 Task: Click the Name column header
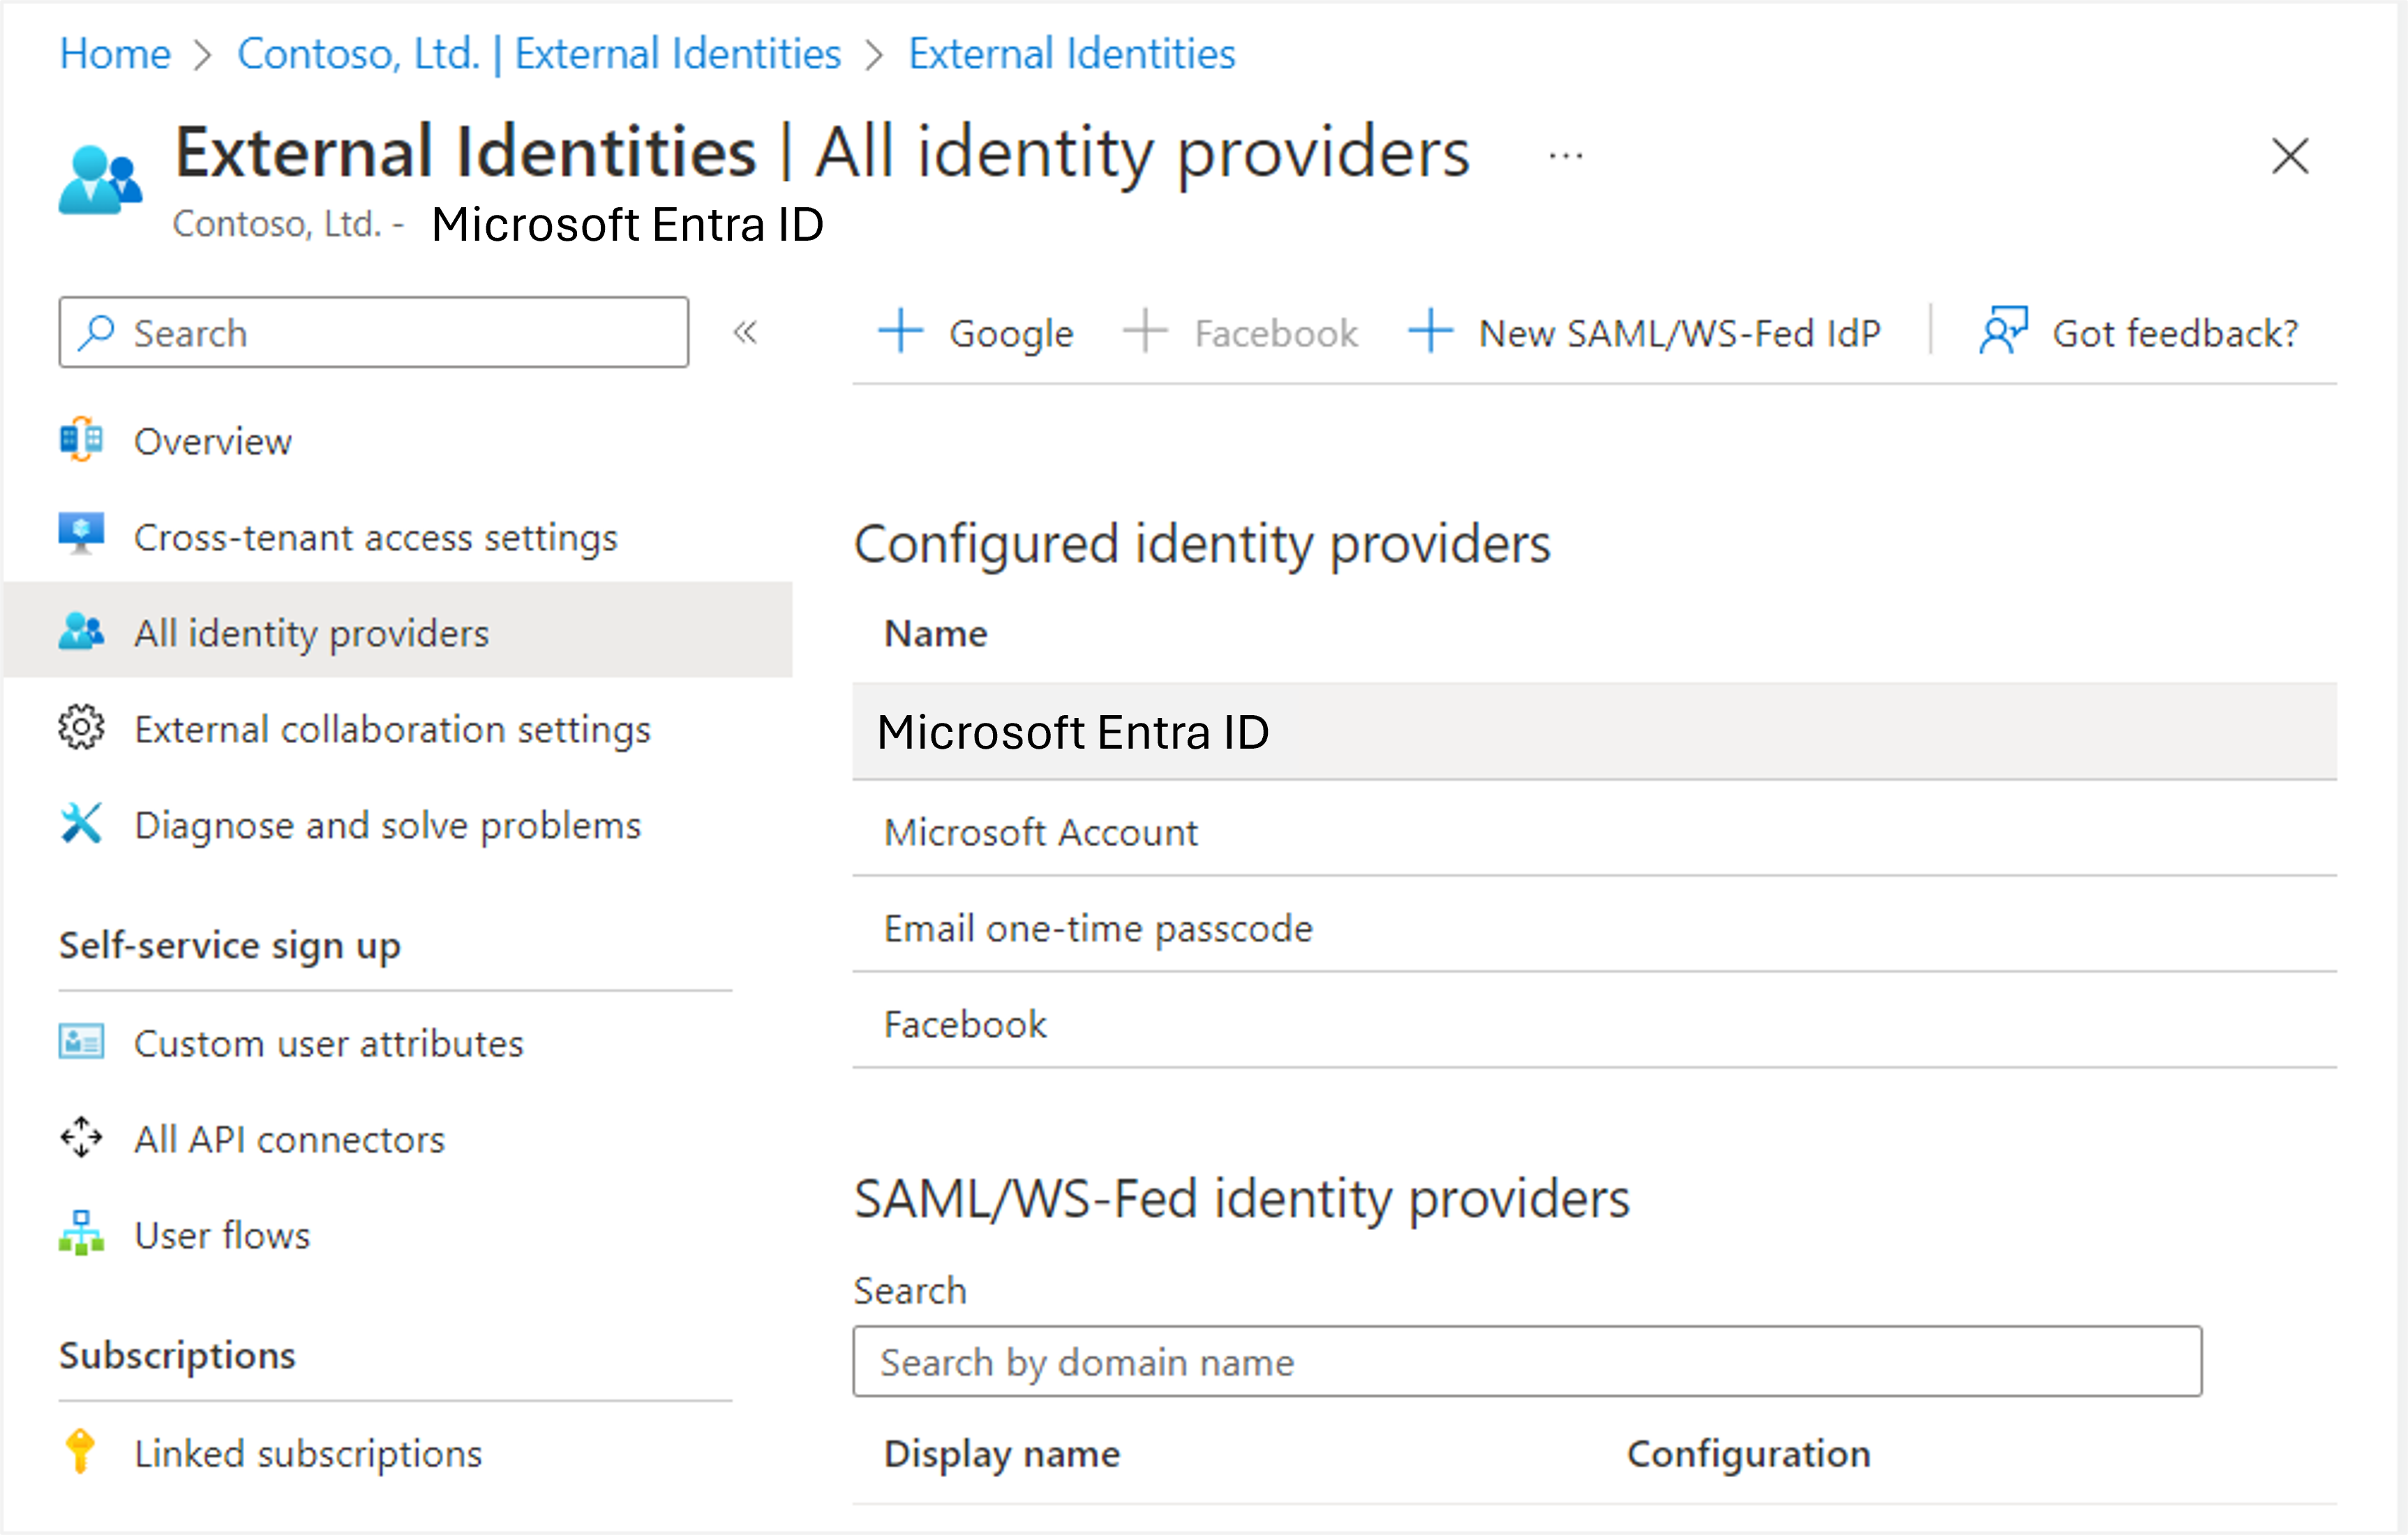pyautogui.click(x=935, y=633)
